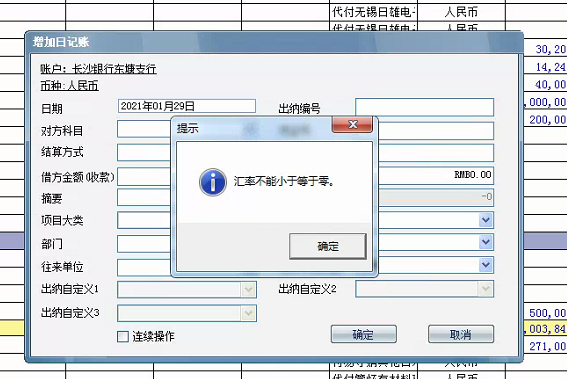The height and width of the screenshot is (379, 567).
Task: Click the 币种:人民币 label
Action: [69, 86]
